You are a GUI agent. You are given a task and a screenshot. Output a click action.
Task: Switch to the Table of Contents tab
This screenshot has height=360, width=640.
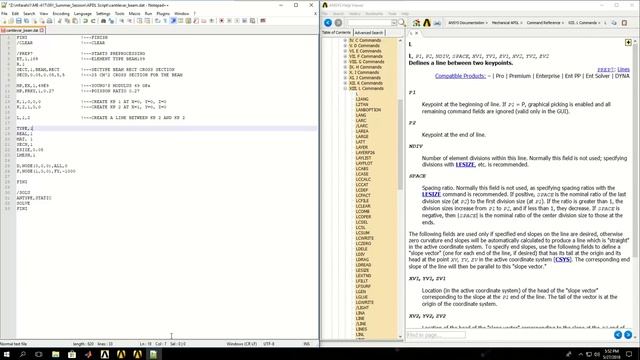click(x=336, y=32)
